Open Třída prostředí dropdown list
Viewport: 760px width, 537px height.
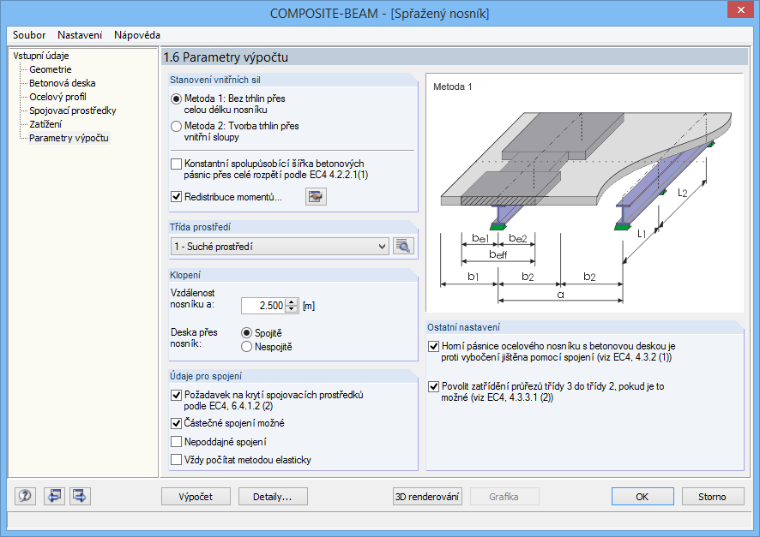tap(280, 246)
